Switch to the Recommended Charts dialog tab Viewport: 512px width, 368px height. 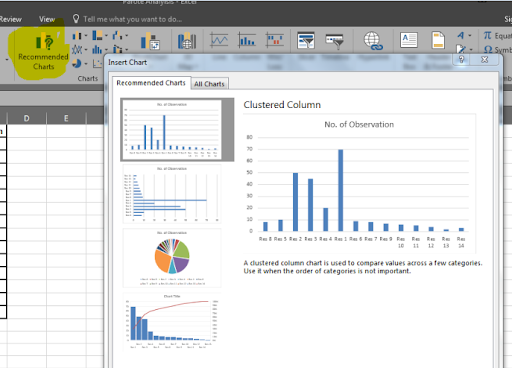click(151, 83)
